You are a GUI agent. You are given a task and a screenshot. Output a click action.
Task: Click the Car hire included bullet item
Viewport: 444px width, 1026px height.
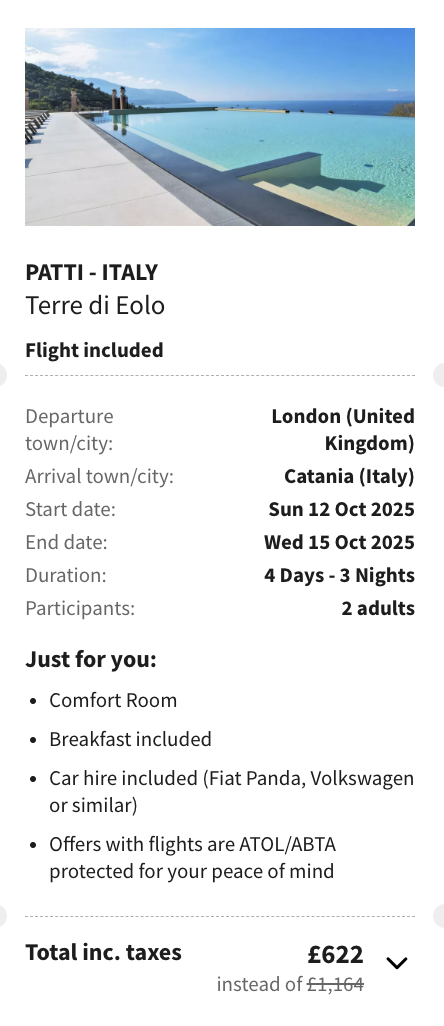231,792
